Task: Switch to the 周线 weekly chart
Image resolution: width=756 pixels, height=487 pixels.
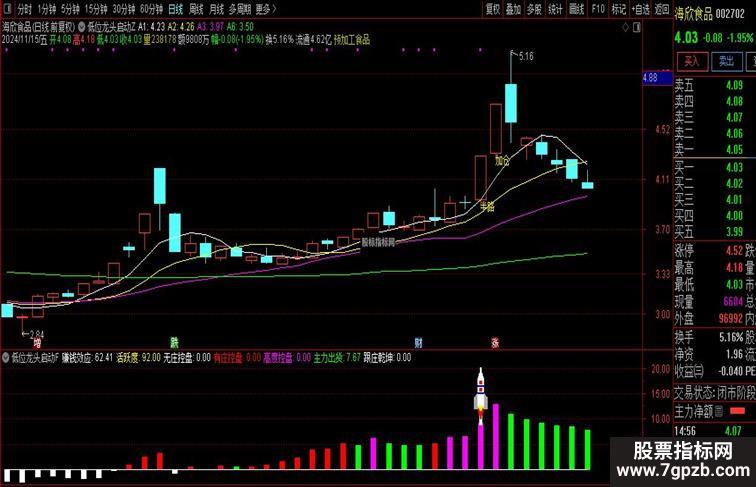Action: click(x=196, y=9)
